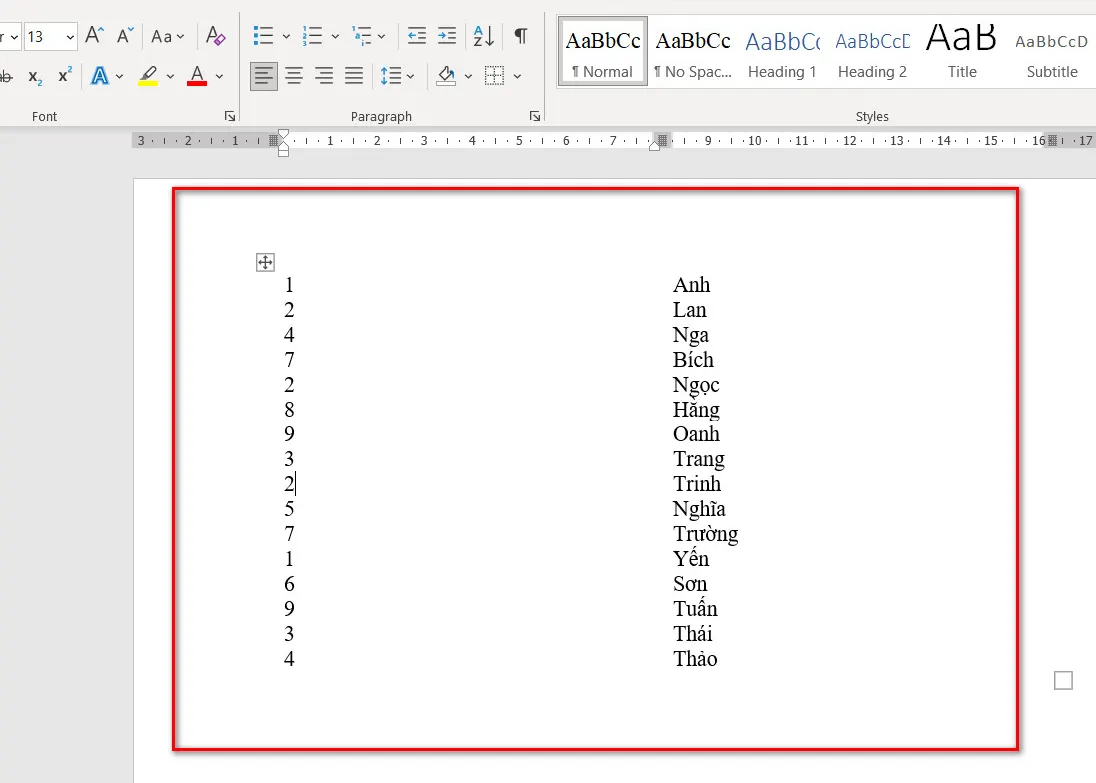Screen dimensions: 1096x783
Task: Click the Sort A to Z icon
Action: 483,36
